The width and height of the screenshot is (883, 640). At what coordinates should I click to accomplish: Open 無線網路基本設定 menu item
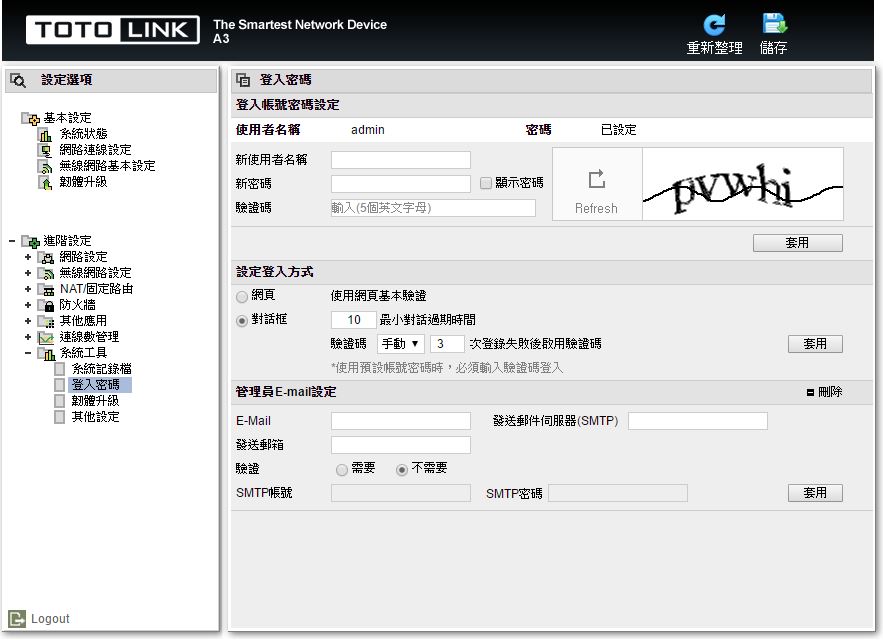pyautogui.click(x=107, y=166)
